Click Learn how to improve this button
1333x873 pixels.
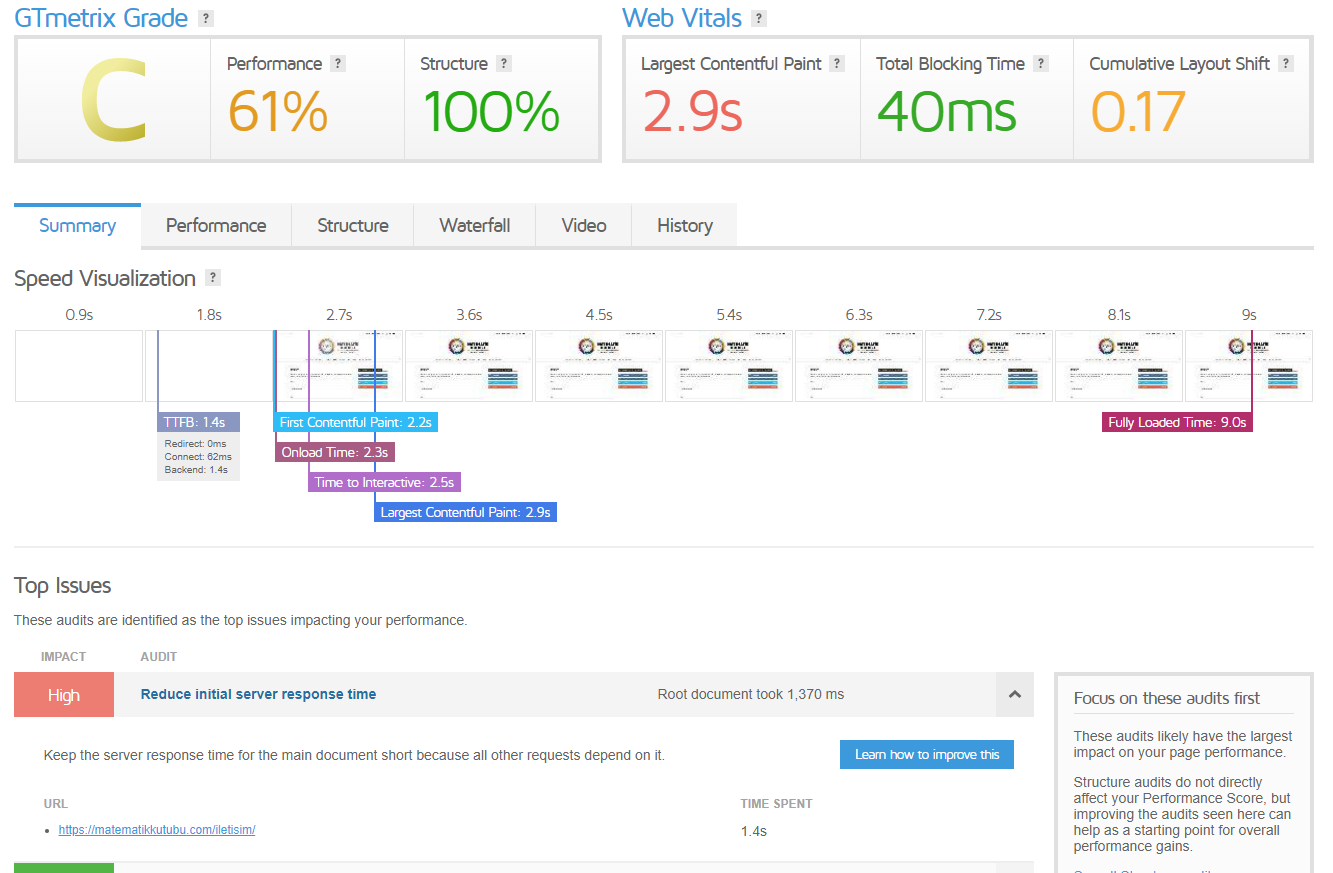click(927, 754)
